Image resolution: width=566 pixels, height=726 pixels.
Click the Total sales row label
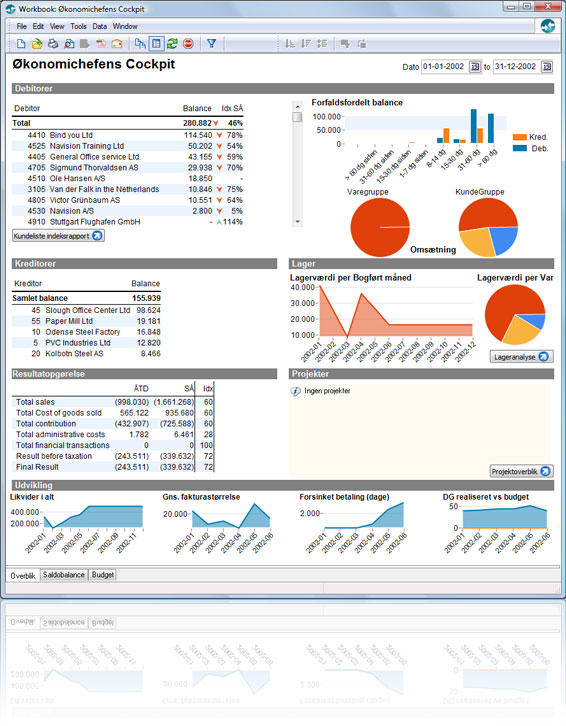click(x=35, y=402)
